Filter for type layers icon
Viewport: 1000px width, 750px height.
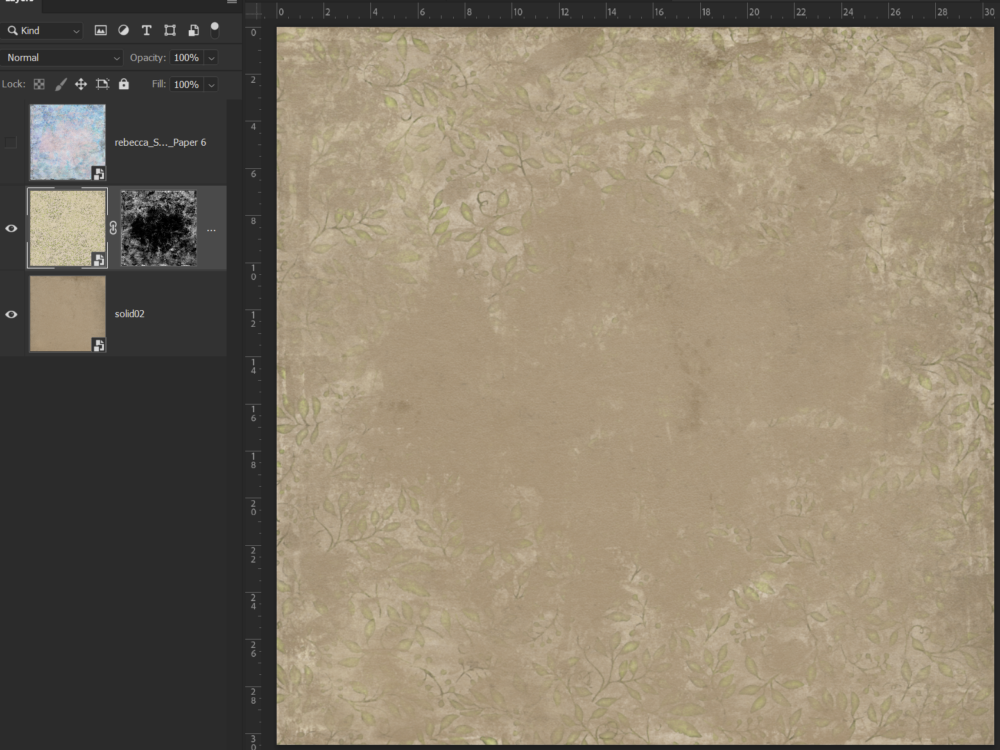click(x=147, y=30)
